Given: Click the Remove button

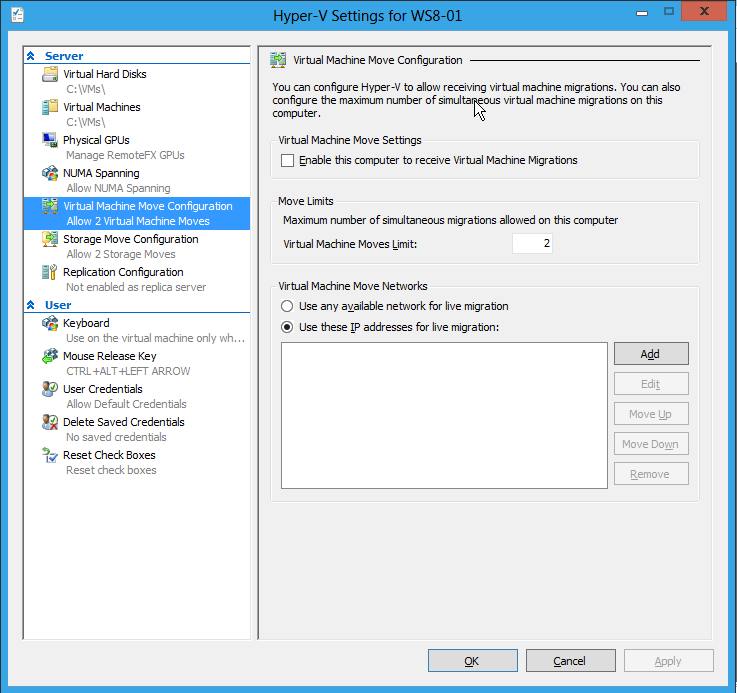Looking at the screenshot, I should [x=651, y=474].
